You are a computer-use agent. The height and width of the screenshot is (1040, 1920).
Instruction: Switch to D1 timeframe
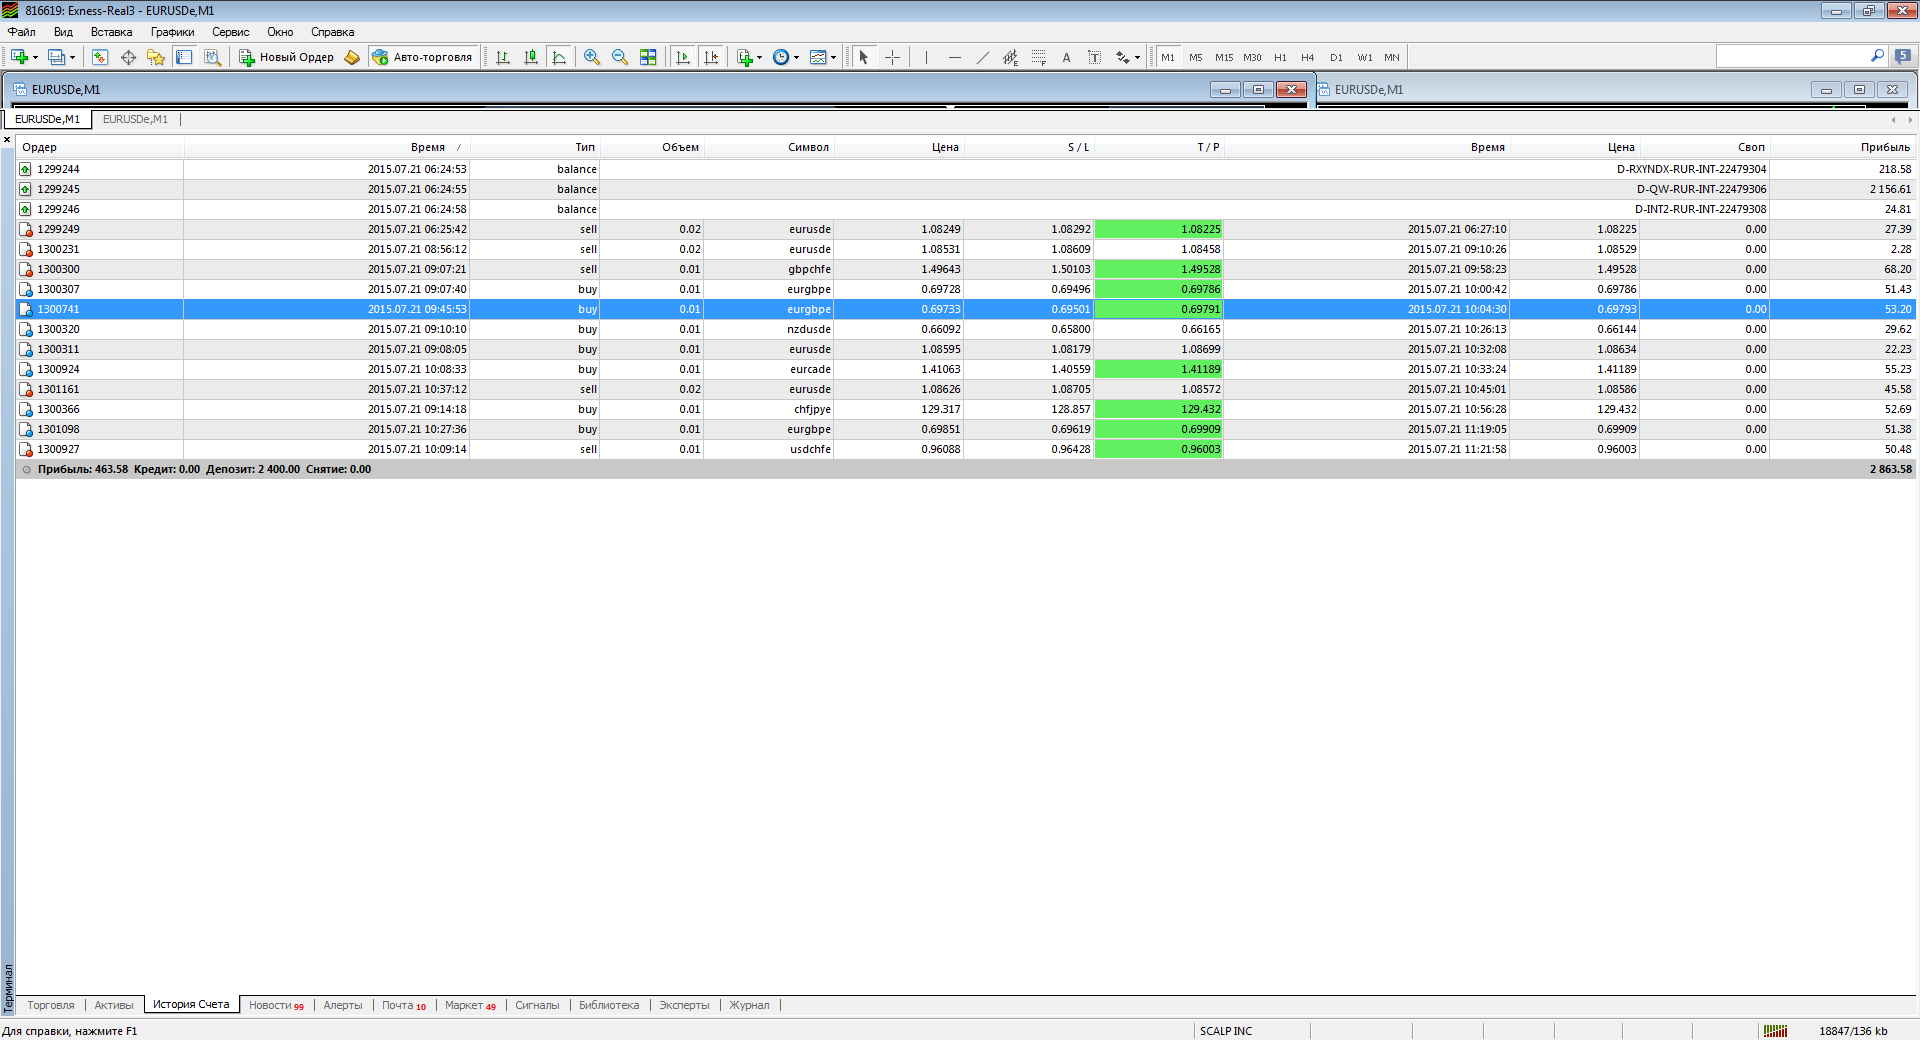(1336, 57)
